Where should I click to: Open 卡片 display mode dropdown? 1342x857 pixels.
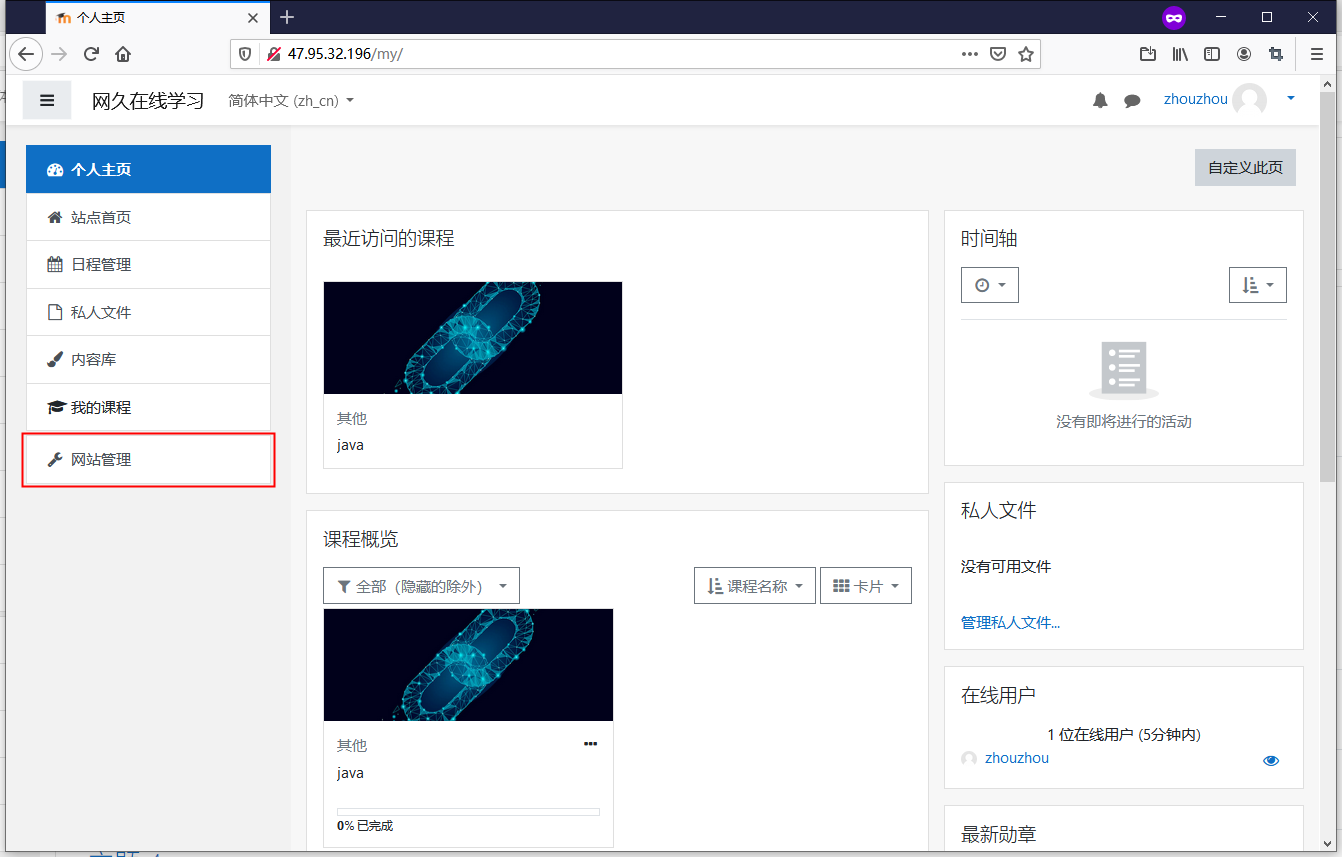[x=865, y=586]
